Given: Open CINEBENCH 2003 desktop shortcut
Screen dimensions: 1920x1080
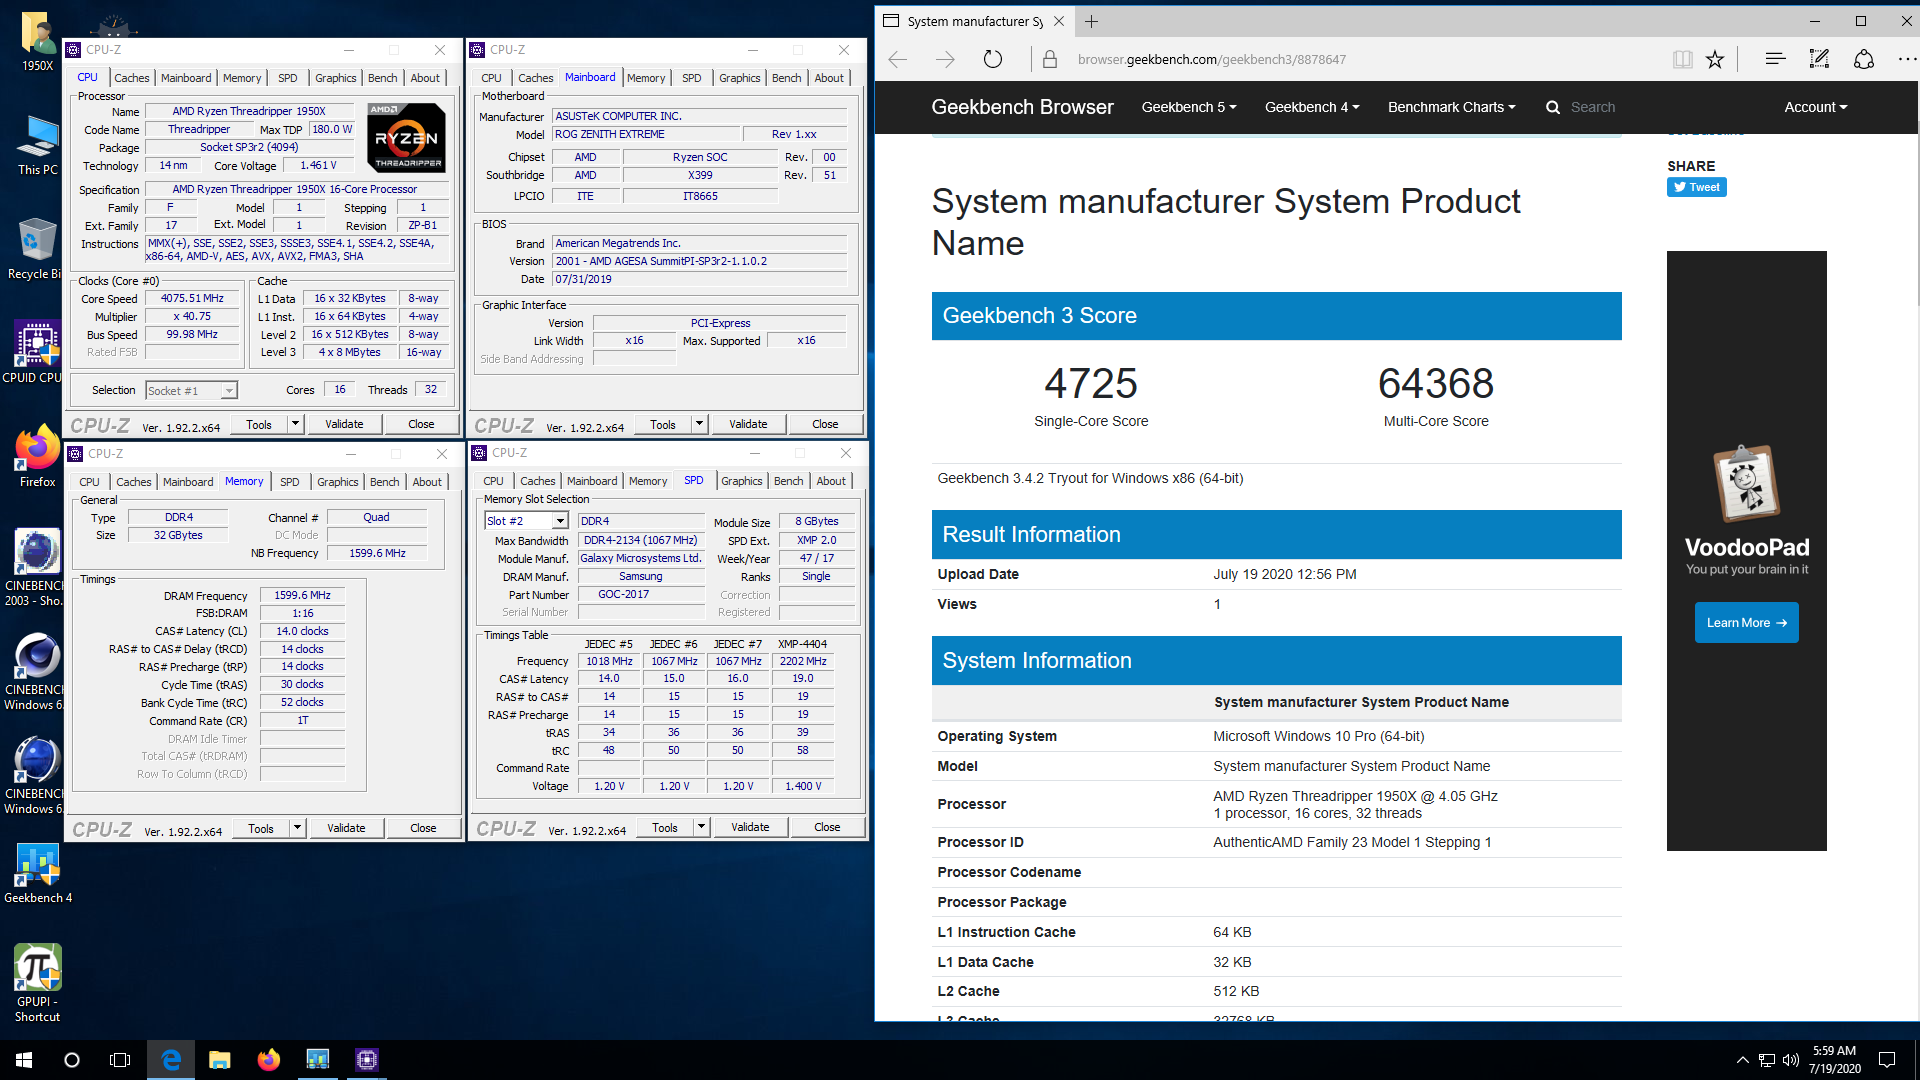Looking at the screenshot, I should tap(36, 567).
